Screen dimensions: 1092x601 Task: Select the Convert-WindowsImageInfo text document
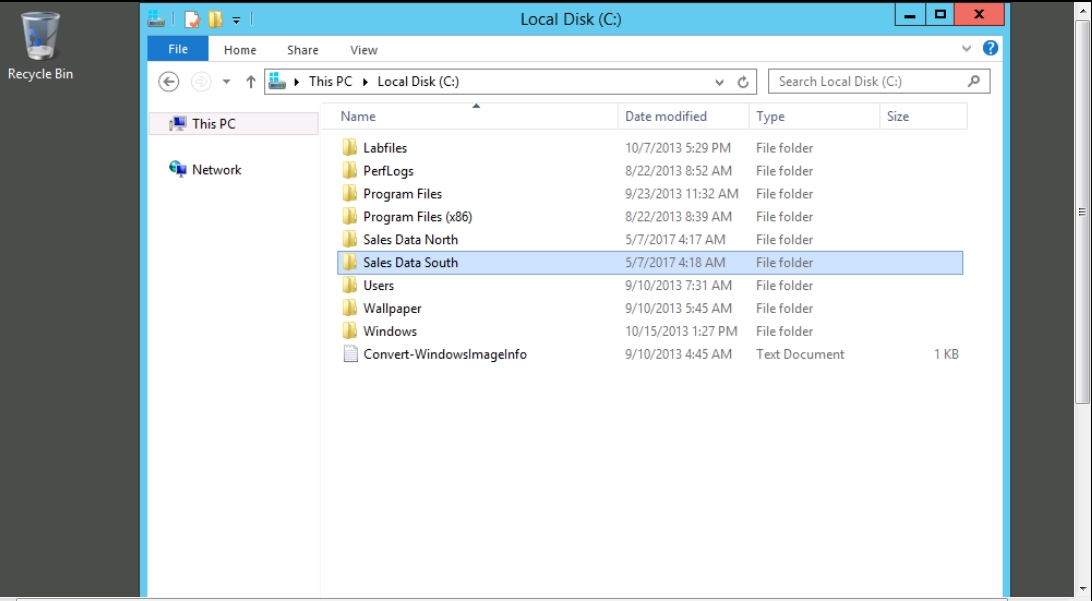(444, 354)
